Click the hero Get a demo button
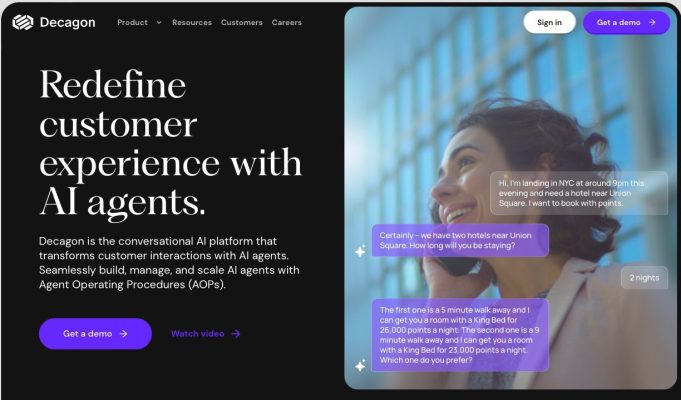The width and height of the screenshot is (681, 400). 95,334
